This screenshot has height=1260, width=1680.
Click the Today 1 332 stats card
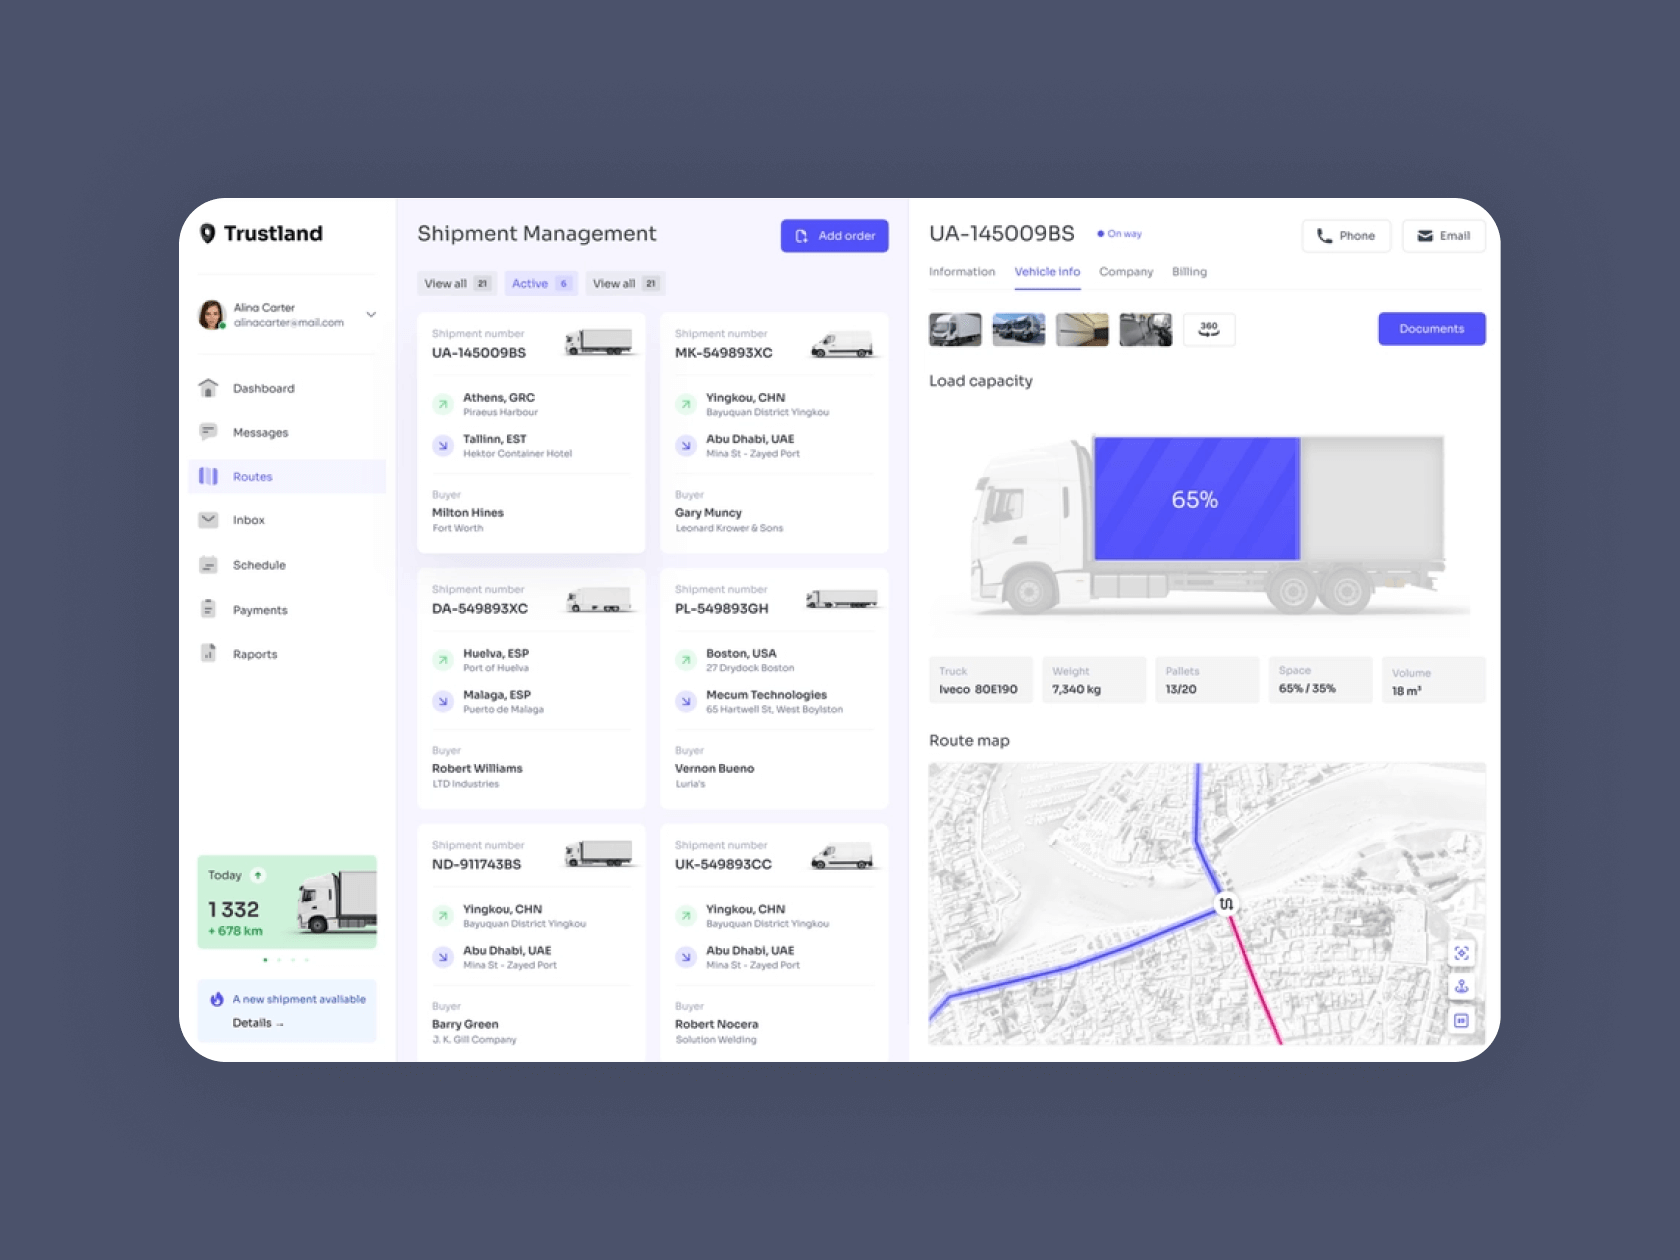pos(287,902)
